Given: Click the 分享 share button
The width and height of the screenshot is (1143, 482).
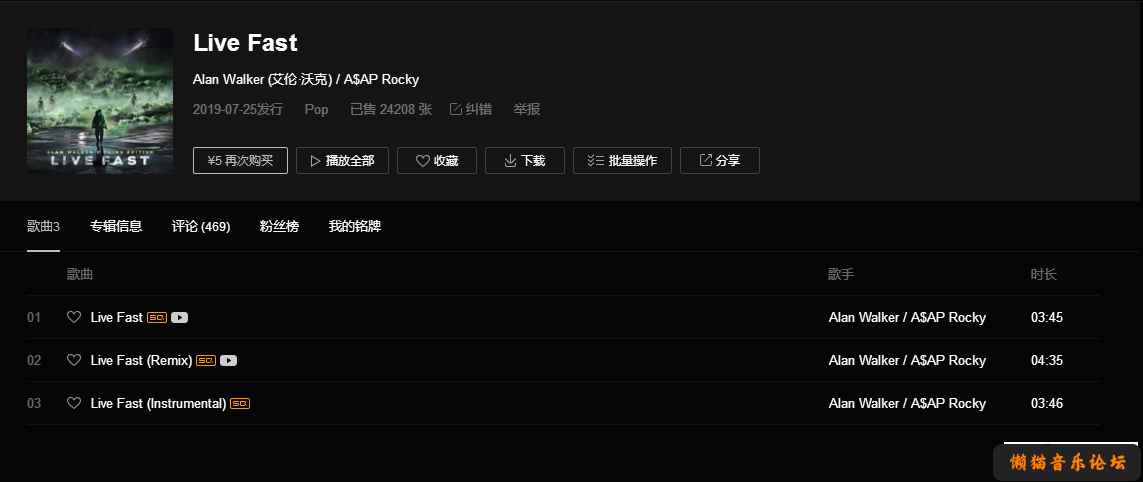Looking at the screenshot, I should (x=719, y=160).
